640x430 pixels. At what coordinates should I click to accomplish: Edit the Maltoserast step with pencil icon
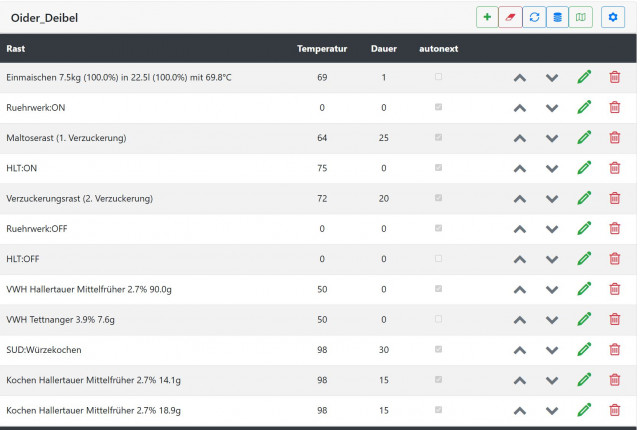(x=584, y=138)
